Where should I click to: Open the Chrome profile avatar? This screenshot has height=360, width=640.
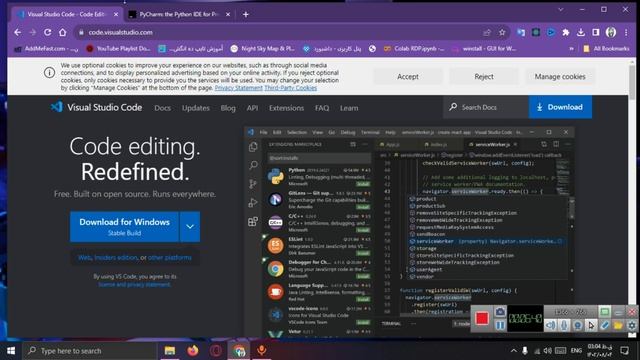click(611, 32)
